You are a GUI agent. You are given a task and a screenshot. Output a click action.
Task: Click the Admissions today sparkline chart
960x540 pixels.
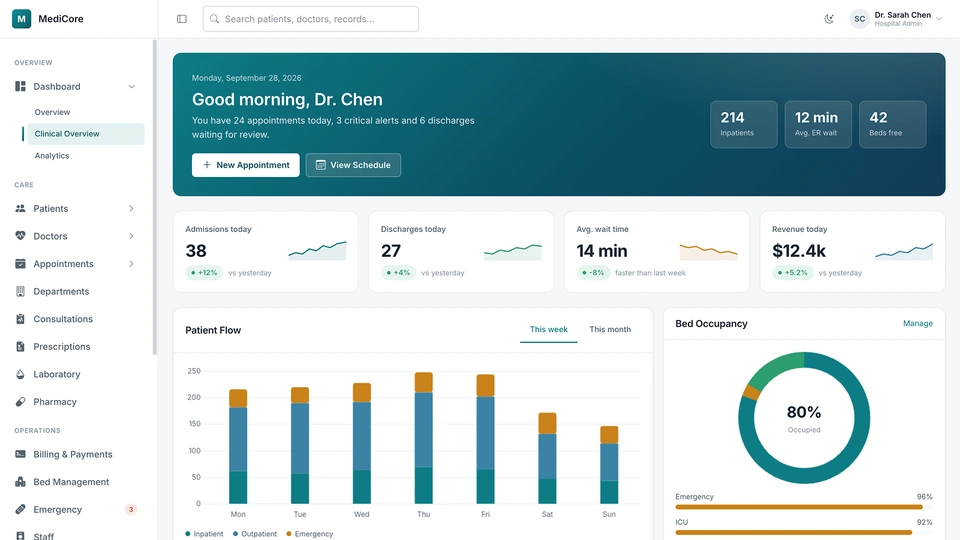tap(317, 250)
